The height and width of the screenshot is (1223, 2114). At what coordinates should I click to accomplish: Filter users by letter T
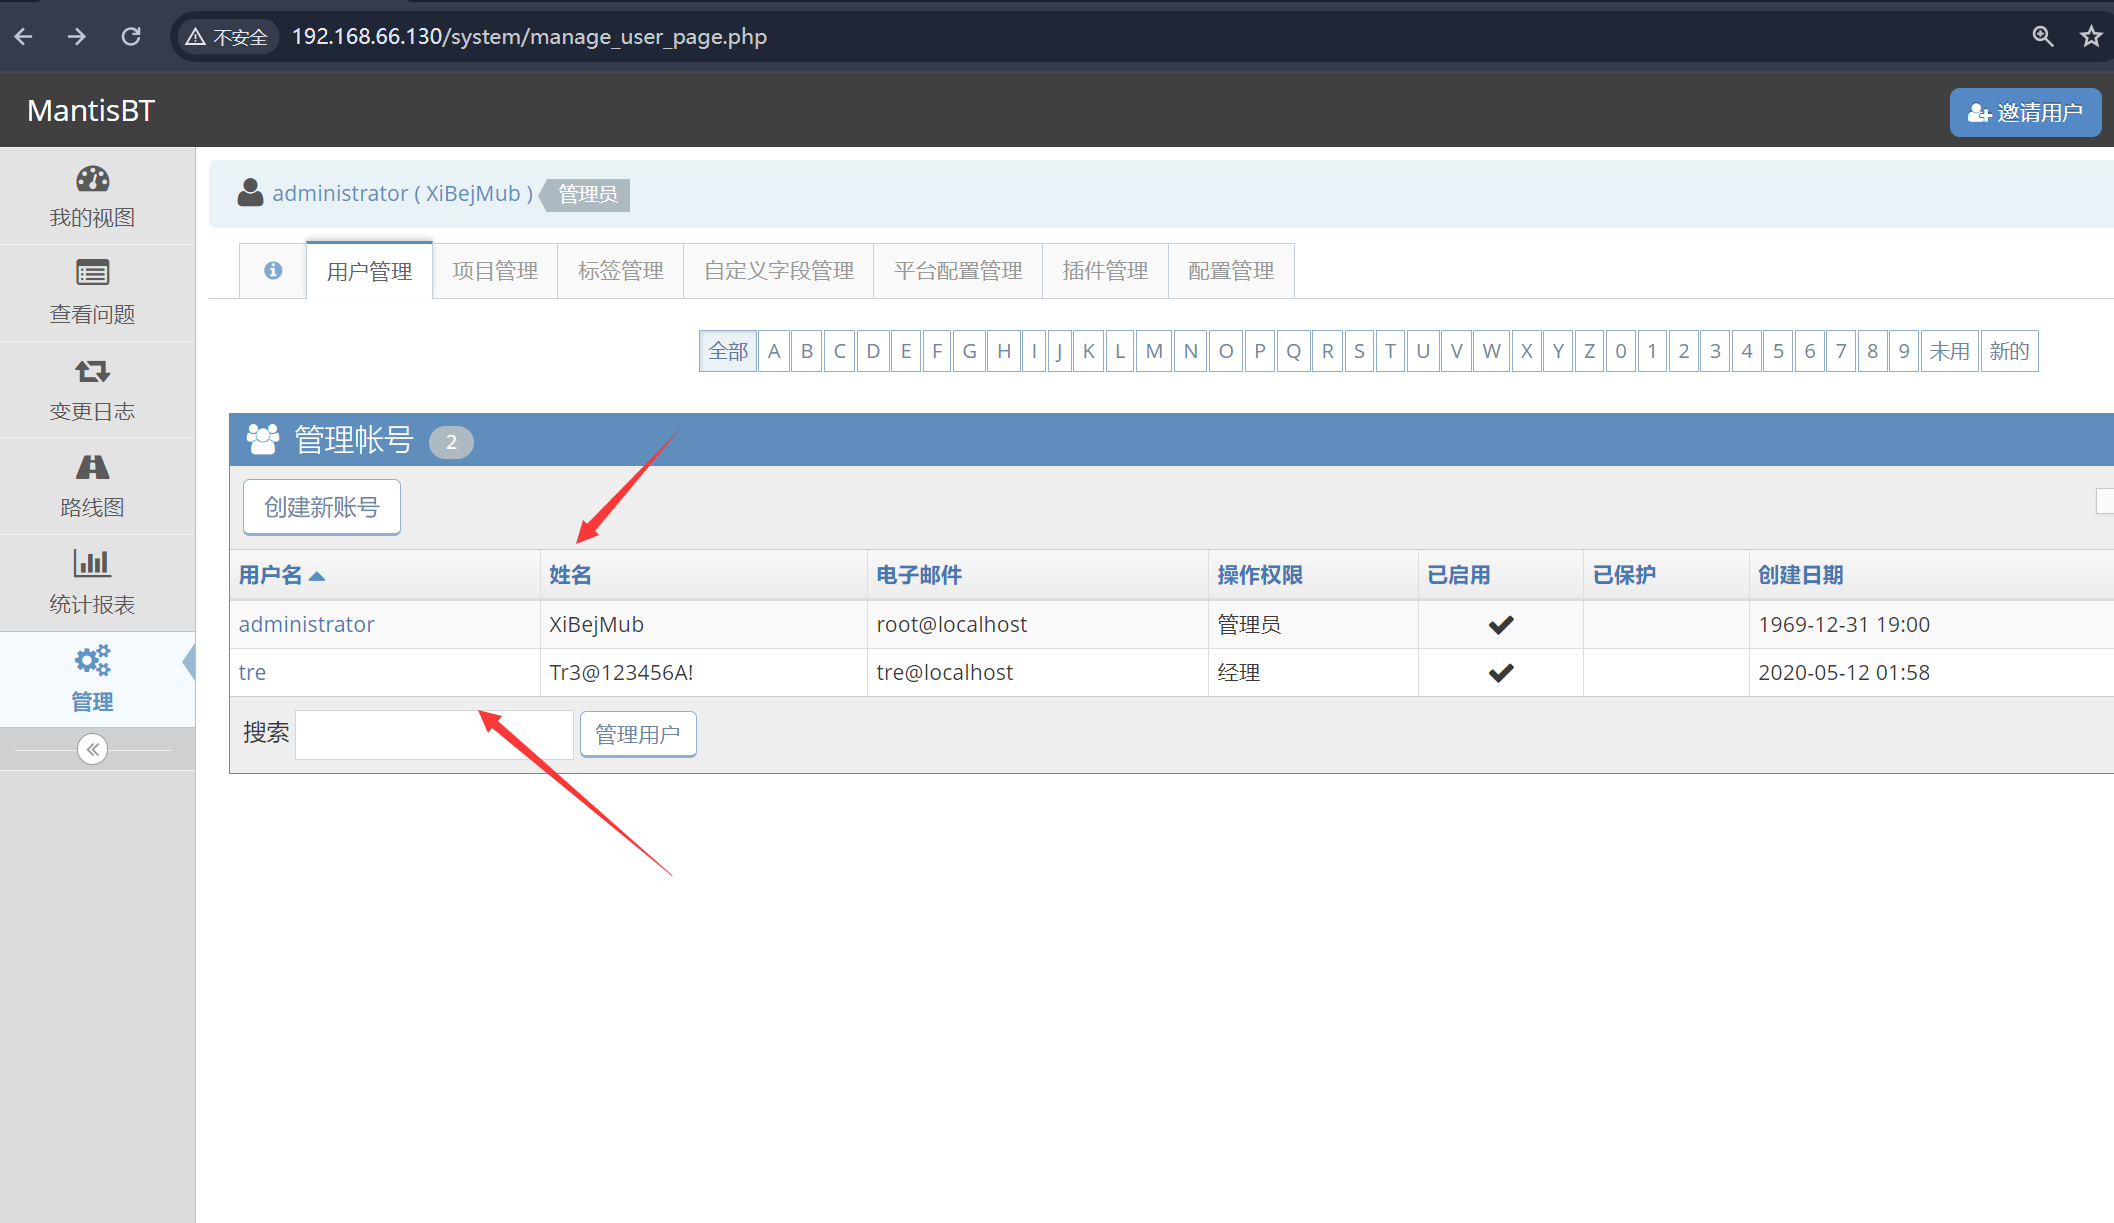1390,351
